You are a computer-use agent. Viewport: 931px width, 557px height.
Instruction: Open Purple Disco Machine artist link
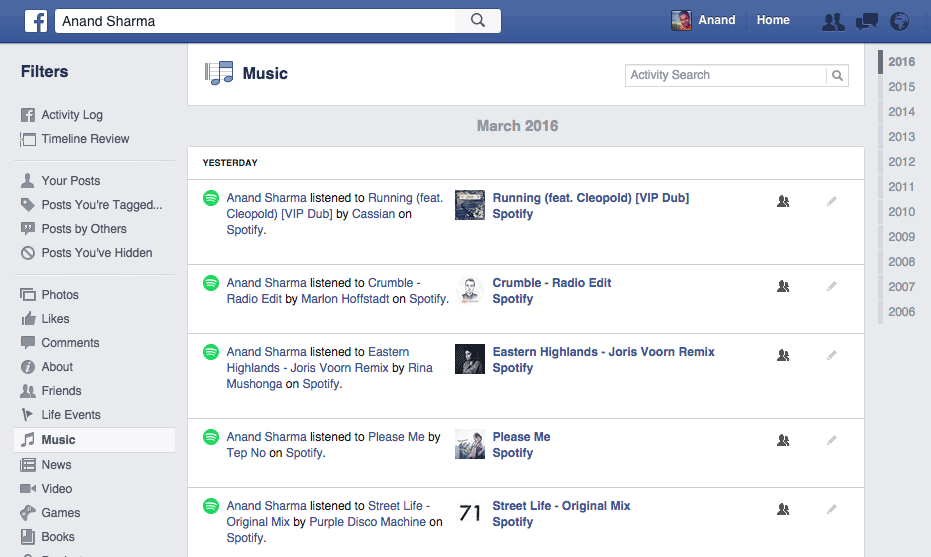[368, 521]
